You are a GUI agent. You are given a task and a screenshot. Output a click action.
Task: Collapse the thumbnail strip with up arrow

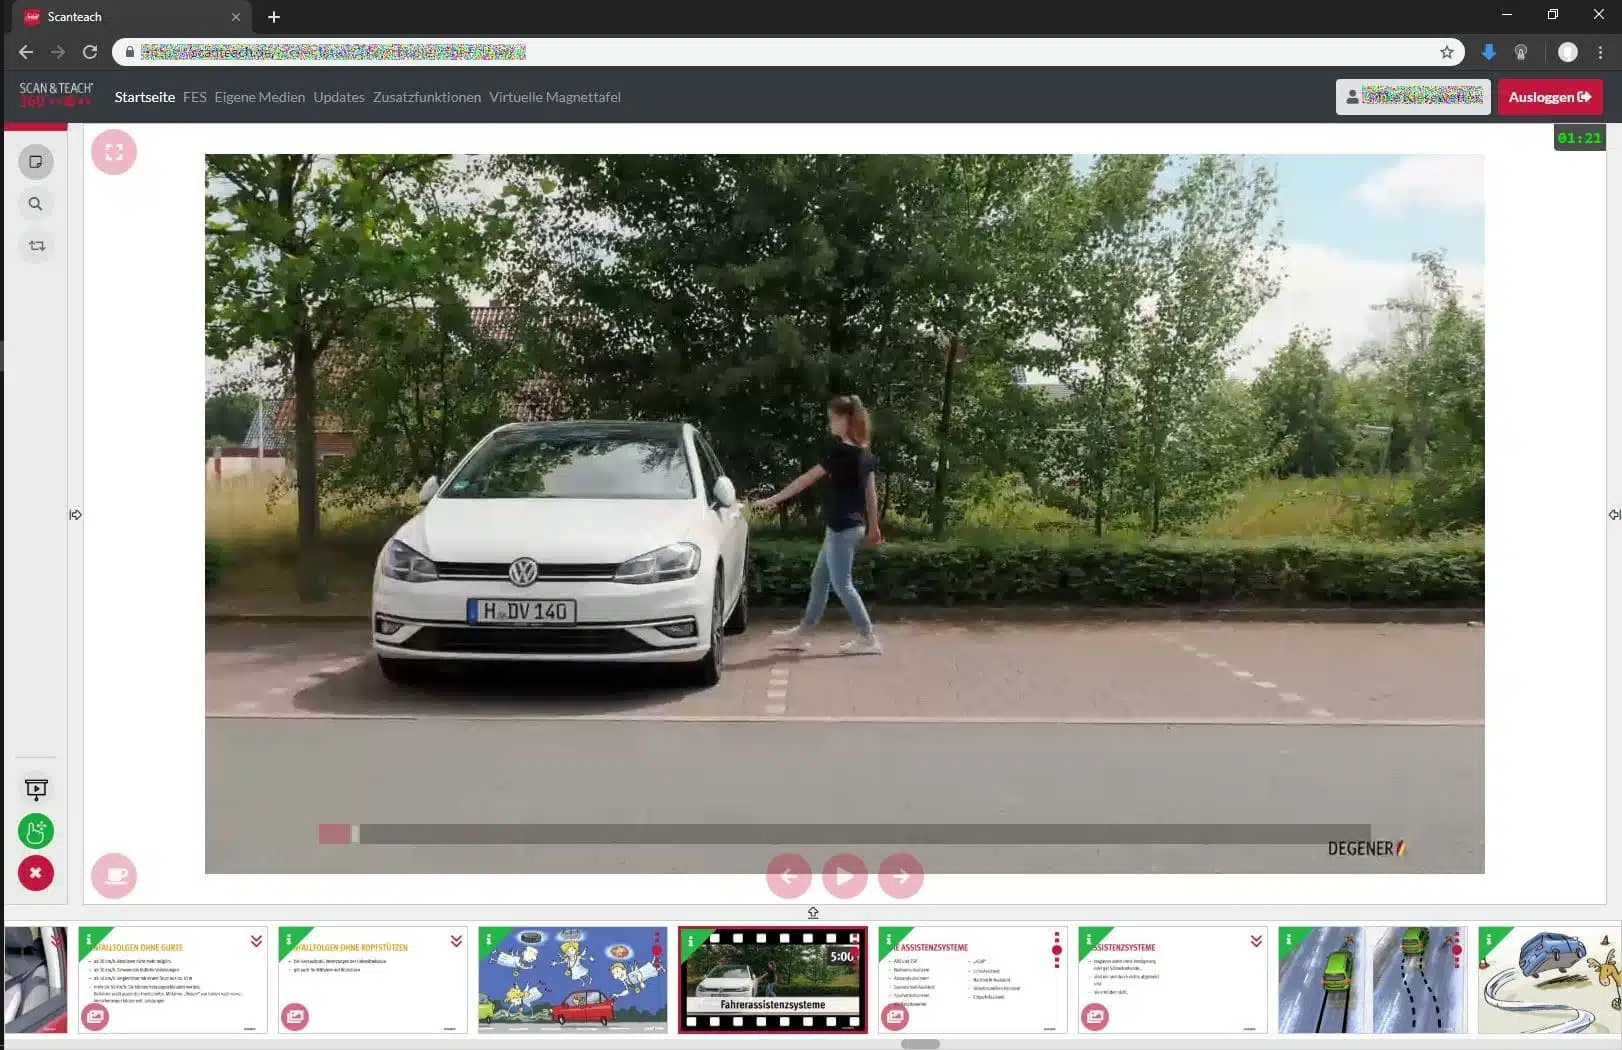(813, 912)
